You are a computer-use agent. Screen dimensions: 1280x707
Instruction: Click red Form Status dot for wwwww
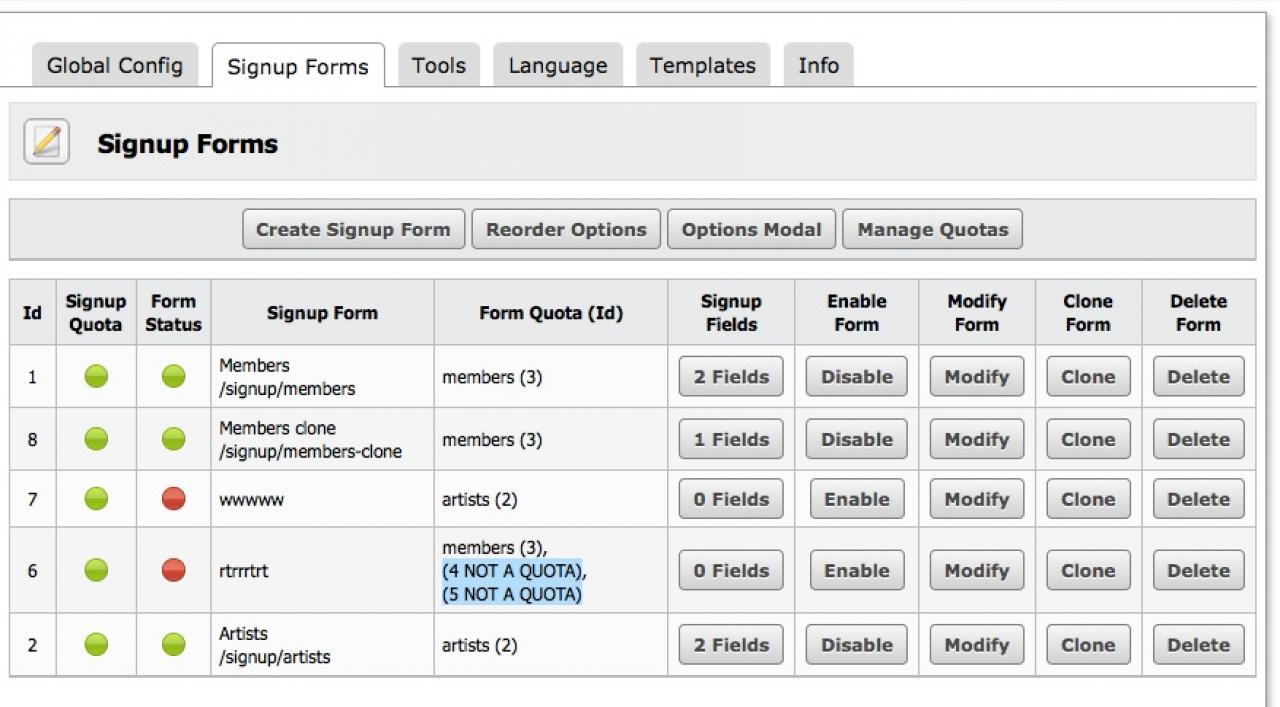(174, 499)
